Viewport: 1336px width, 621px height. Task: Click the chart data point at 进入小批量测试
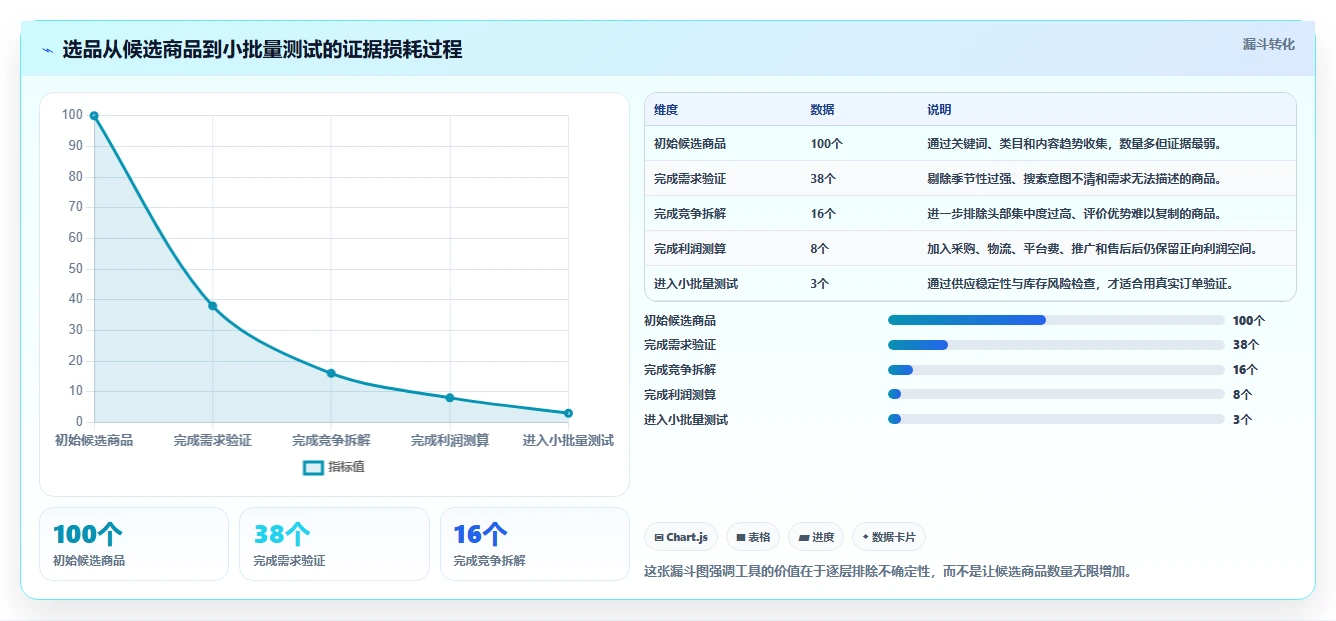pos(568,413)
